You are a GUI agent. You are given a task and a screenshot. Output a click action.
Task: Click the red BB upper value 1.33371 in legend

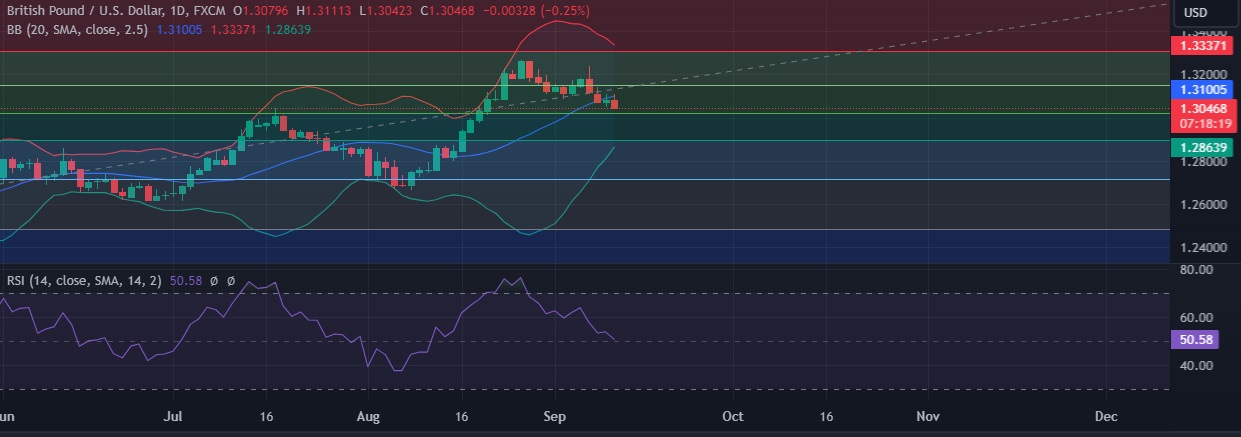point(232,30)
